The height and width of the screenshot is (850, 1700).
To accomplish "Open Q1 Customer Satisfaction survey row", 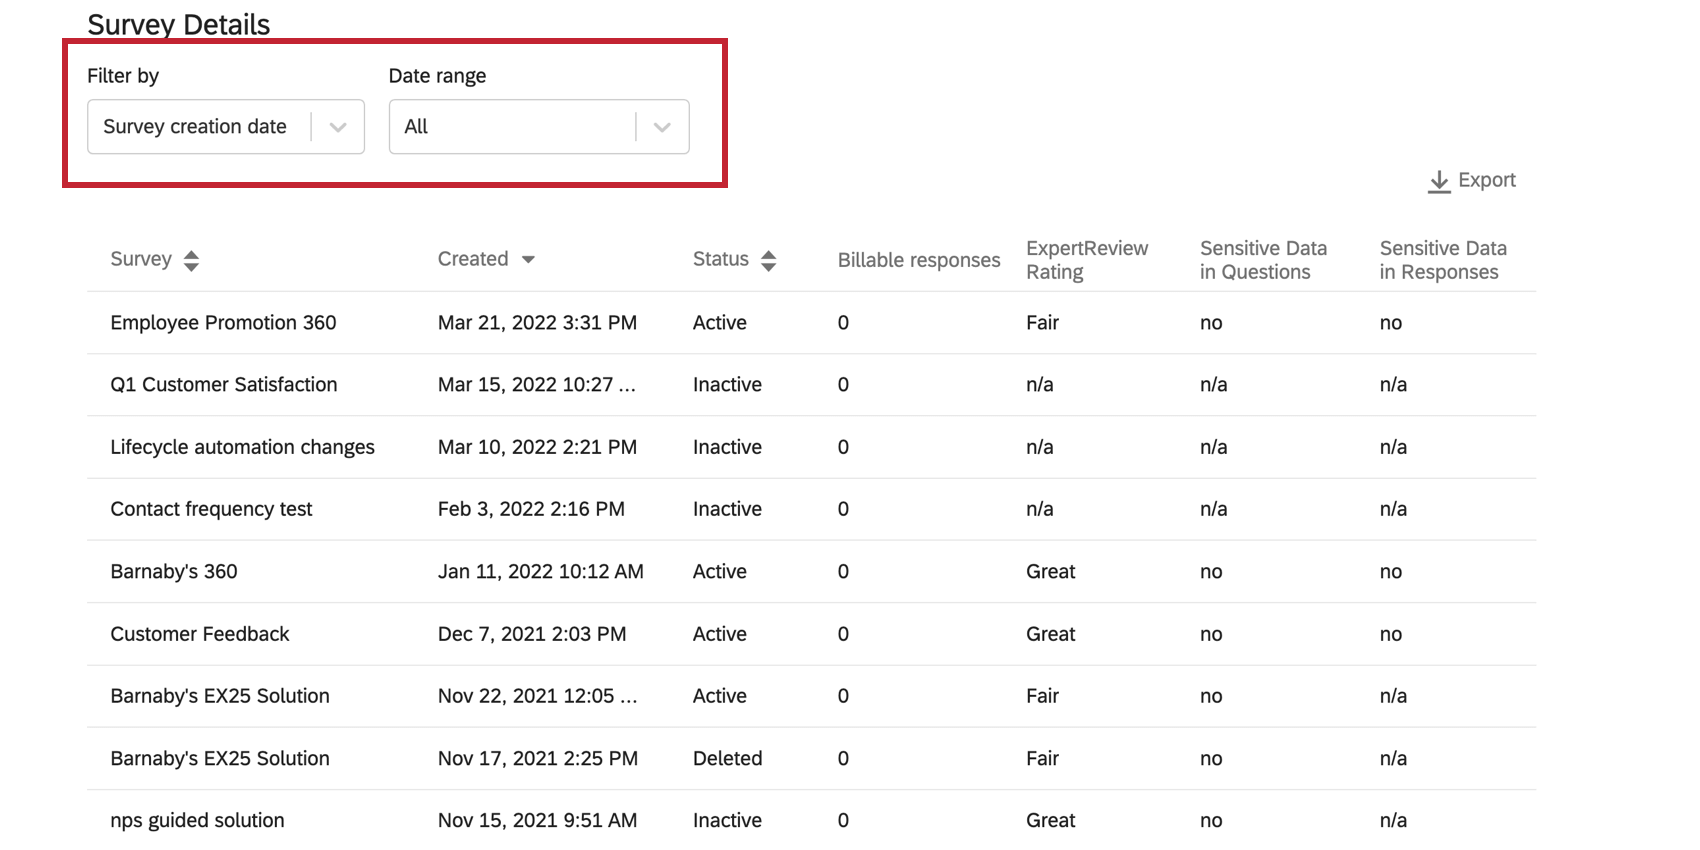I will click(x=223, y=385).
